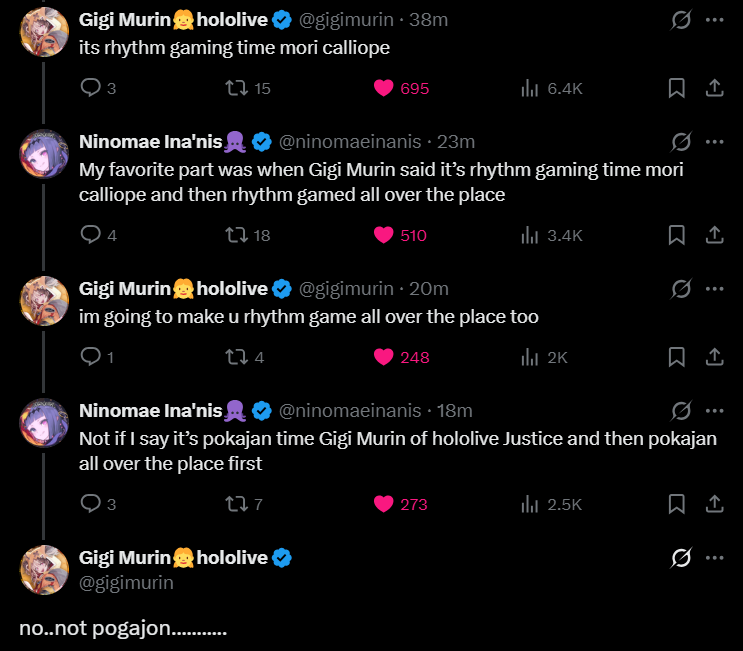The height and width of the screenshot is (651, 743).
Task: Open more options on final Gigi tweet
Action: coord(715,558)
